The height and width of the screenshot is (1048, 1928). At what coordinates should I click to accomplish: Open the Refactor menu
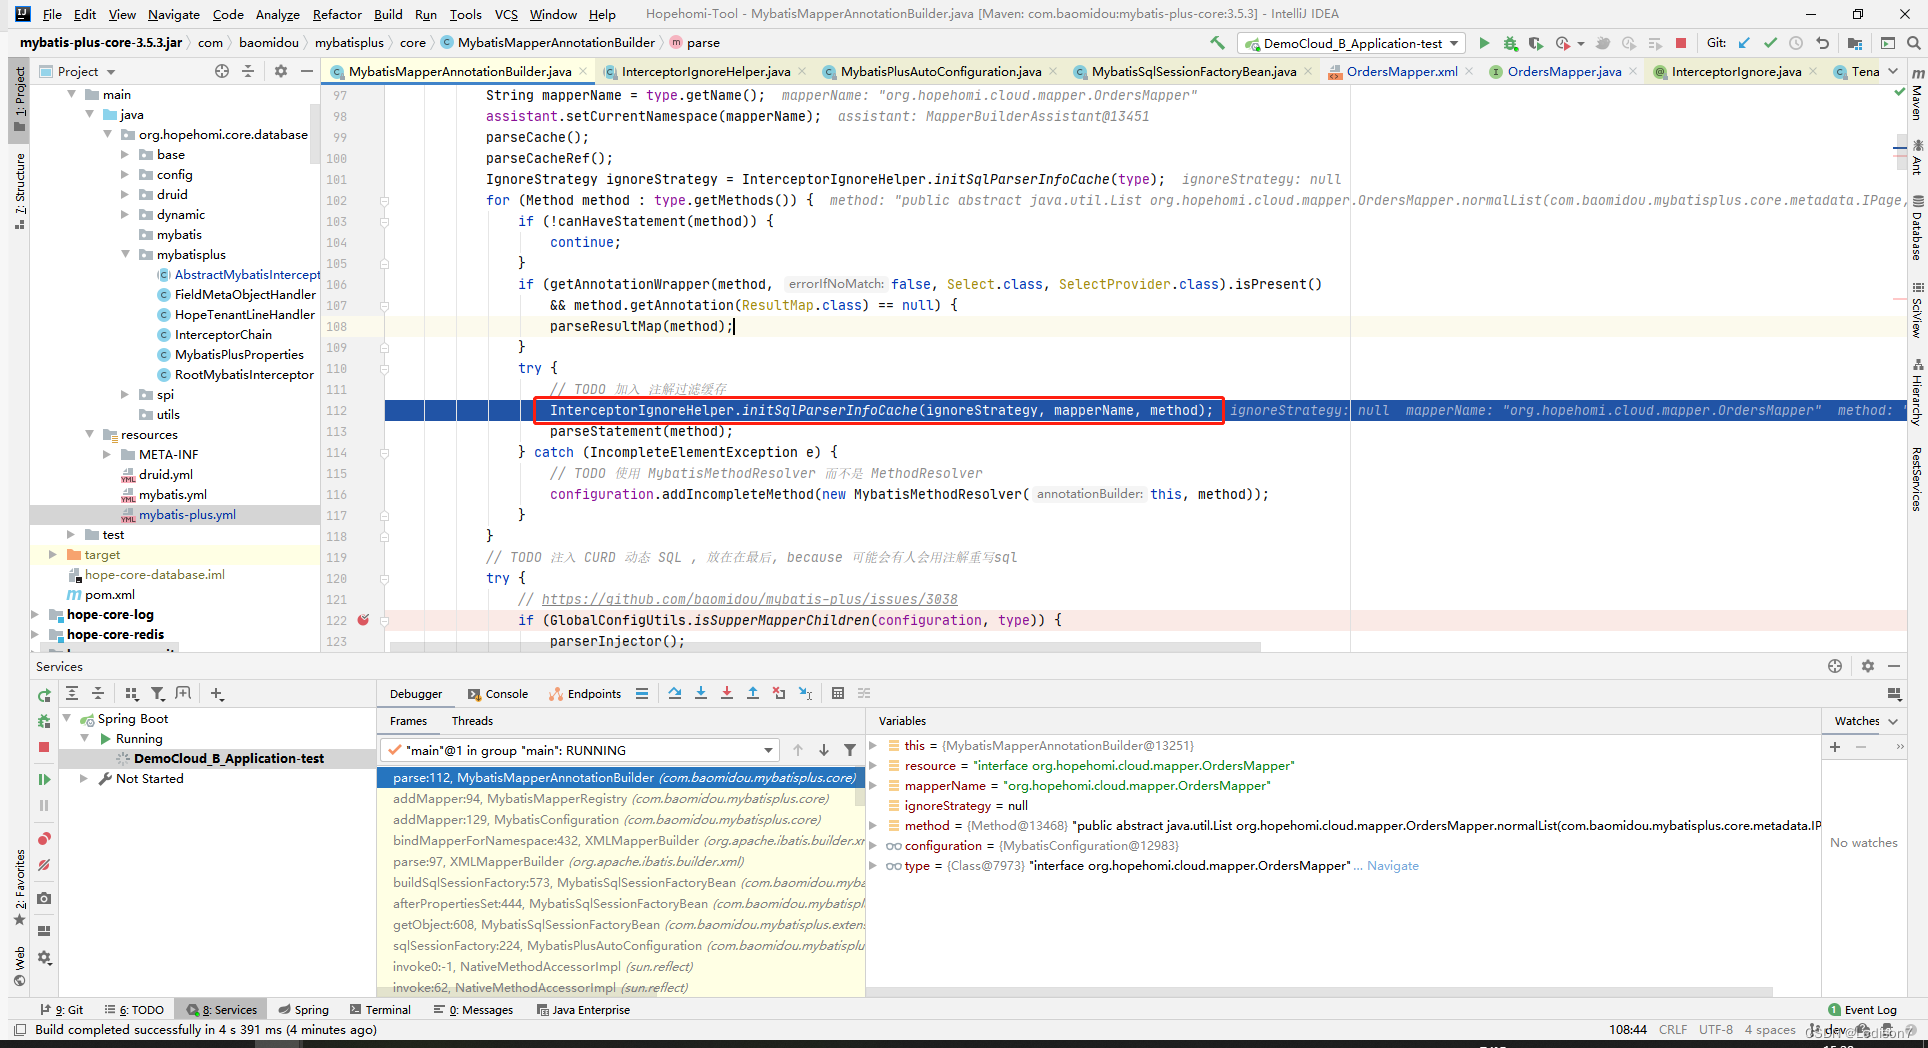coord(337,14)
